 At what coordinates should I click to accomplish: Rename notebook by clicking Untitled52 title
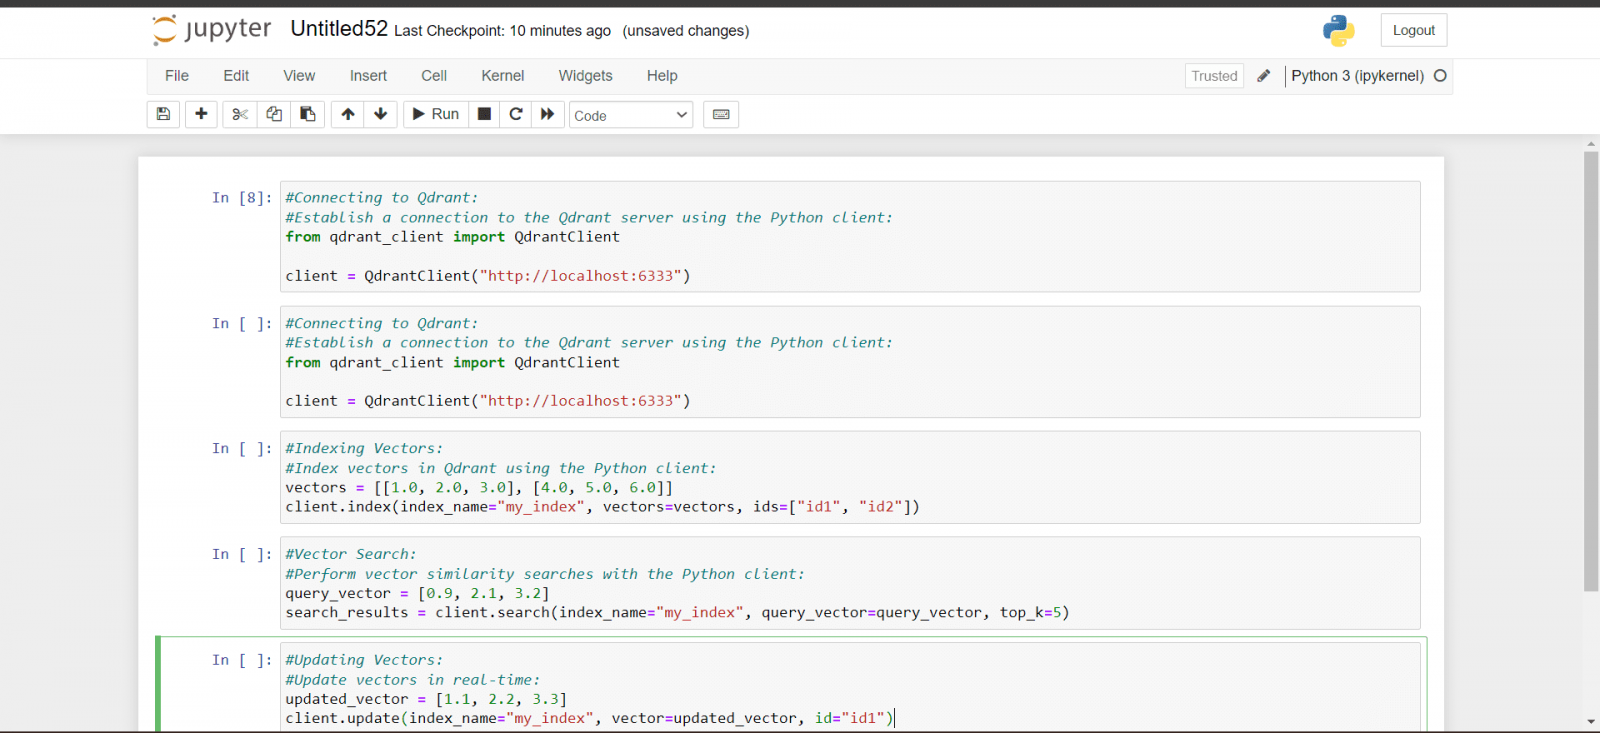[339, 29]
